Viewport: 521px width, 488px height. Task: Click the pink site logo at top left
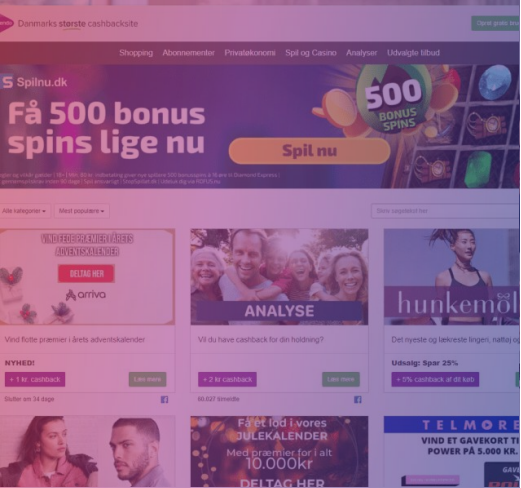(6, 23)
